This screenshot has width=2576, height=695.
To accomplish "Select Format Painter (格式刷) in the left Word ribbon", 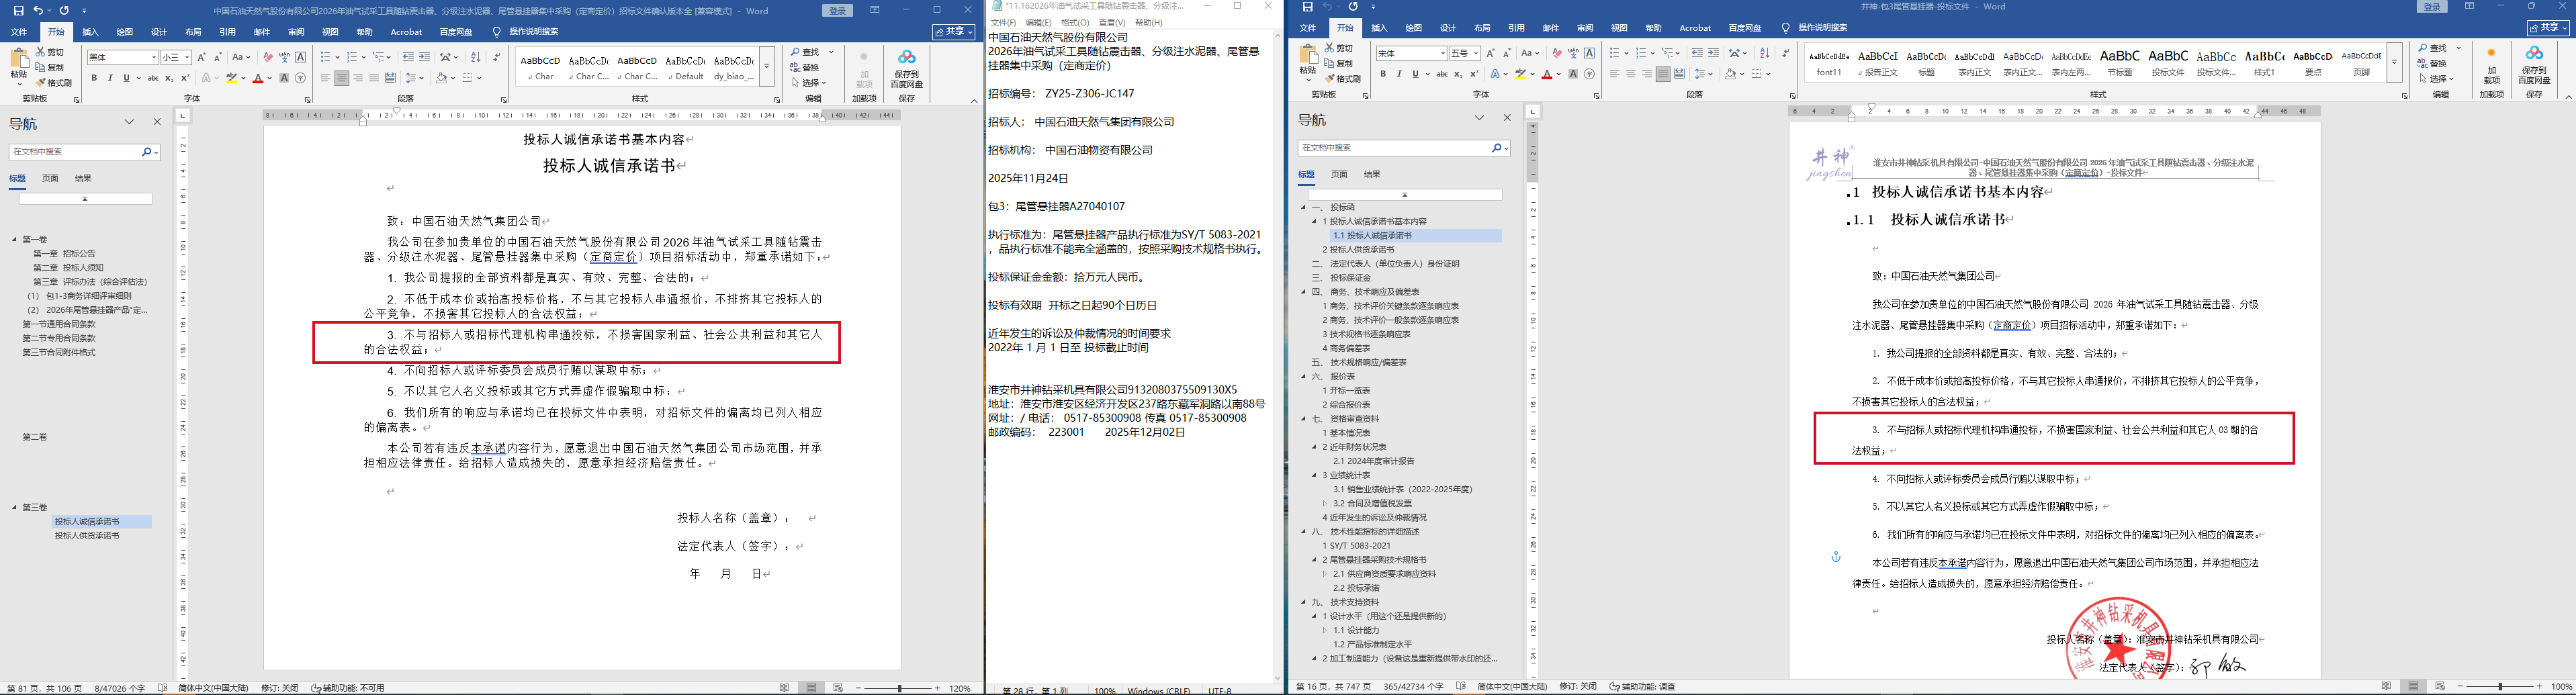I will (54, 83).
